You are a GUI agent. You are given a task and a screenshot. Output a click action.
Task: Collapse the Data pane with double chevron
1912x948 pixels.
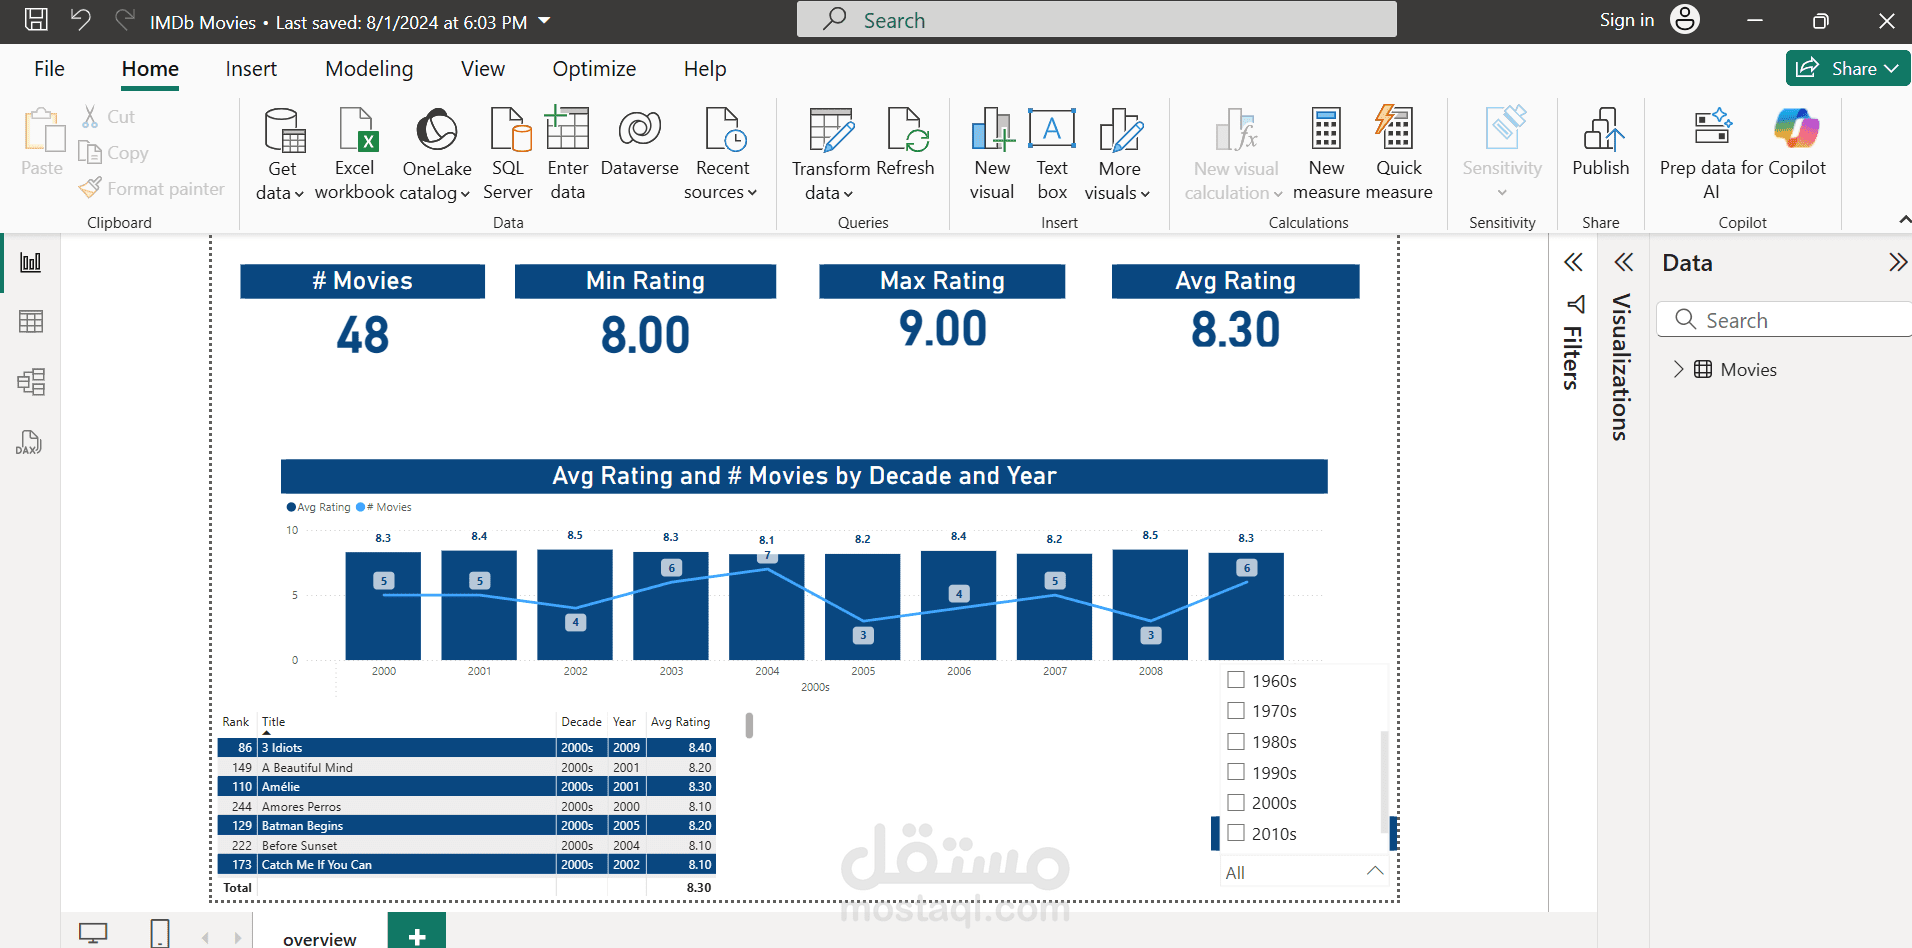(x=1897, y=263)
